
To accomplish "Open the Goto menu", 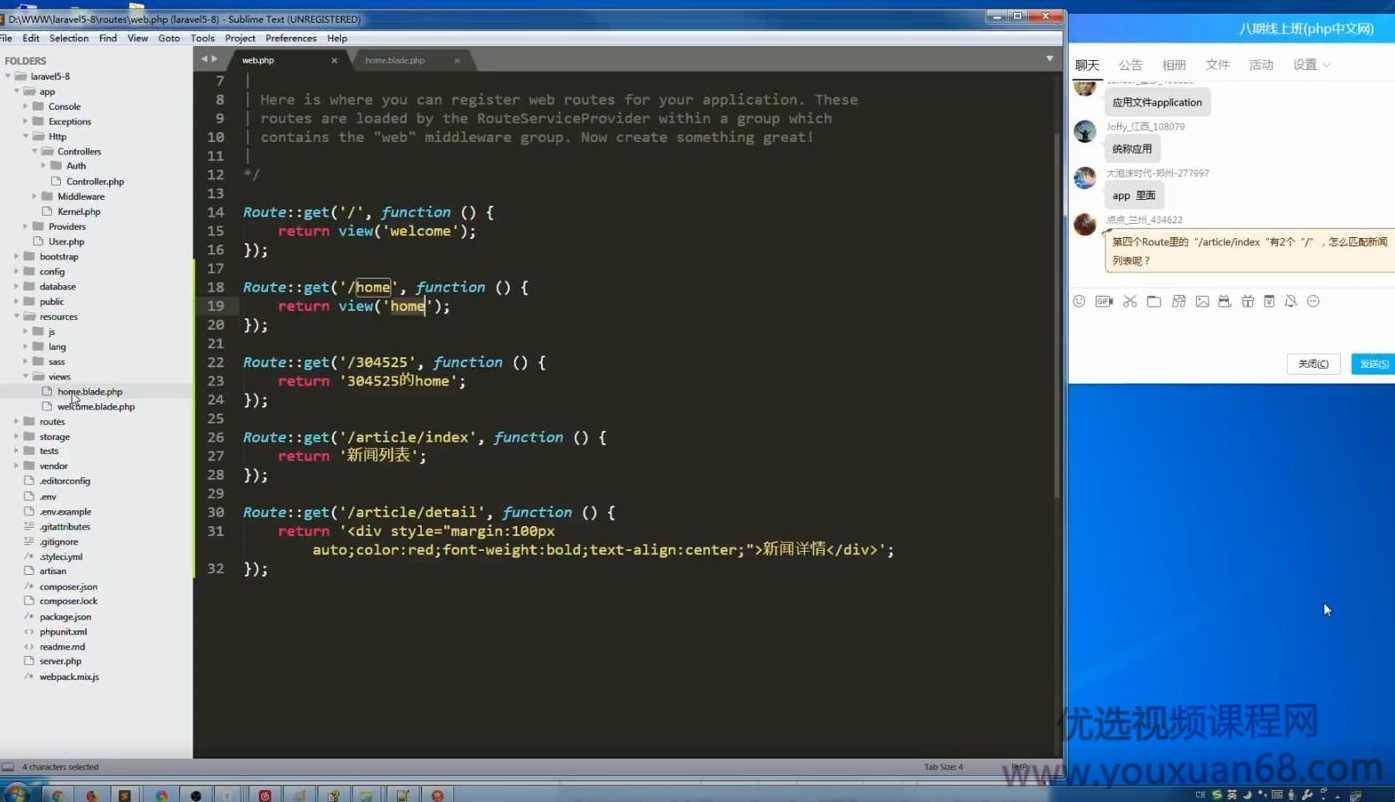I will point(169,38).
